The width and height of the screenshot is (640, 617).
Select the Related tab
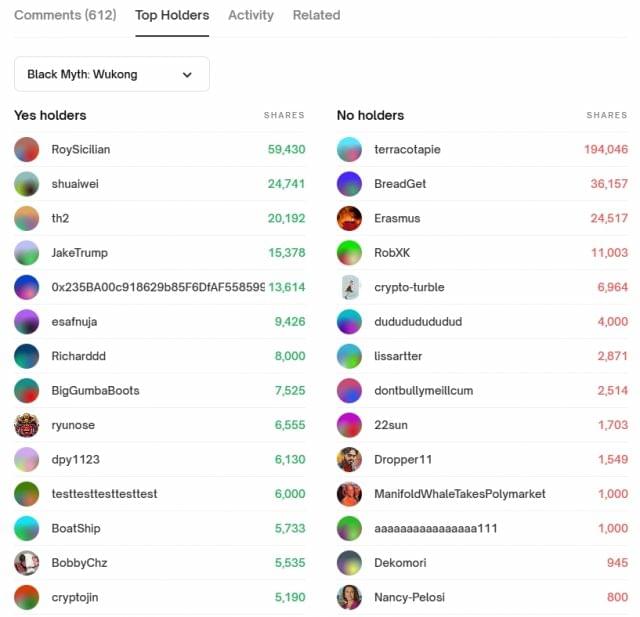coord(316,15)
